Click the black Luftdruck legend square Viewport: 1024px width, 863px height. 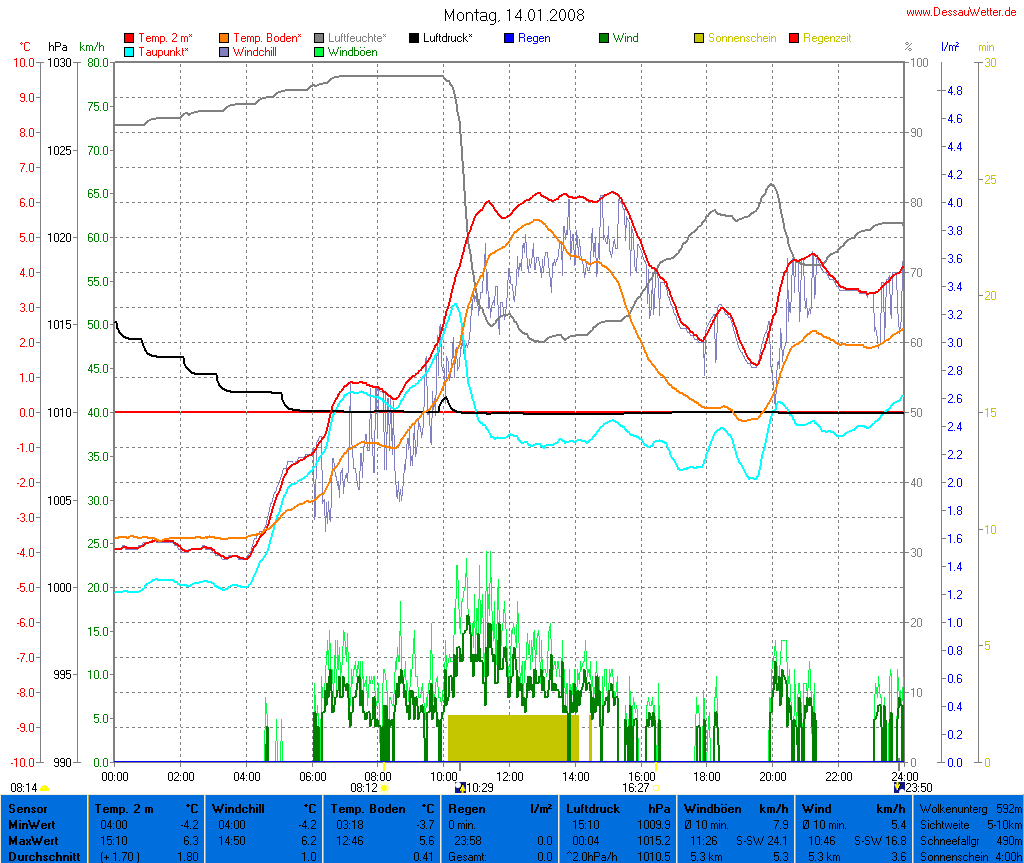click(x=414, y=38)
